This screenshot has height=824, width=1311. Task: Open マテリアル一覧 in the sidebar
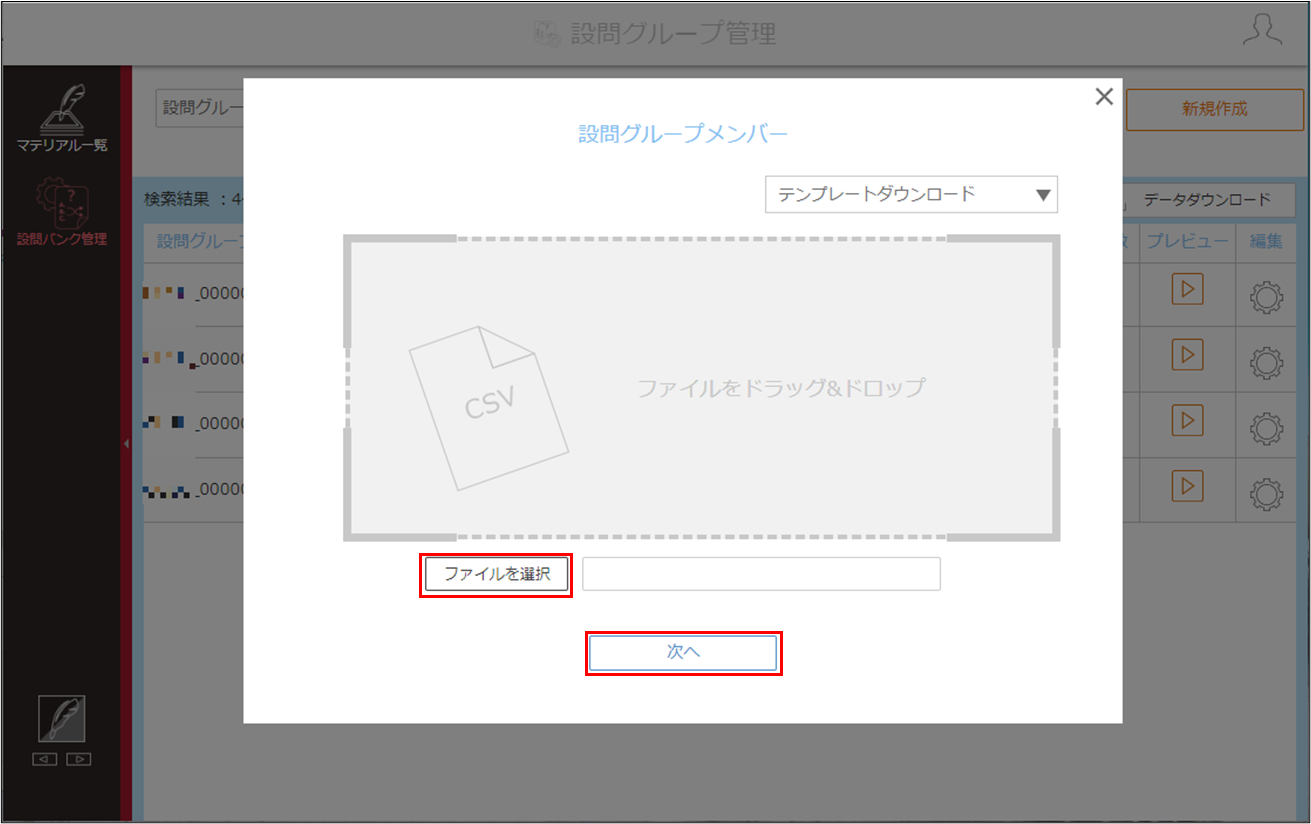coord(61,118)
